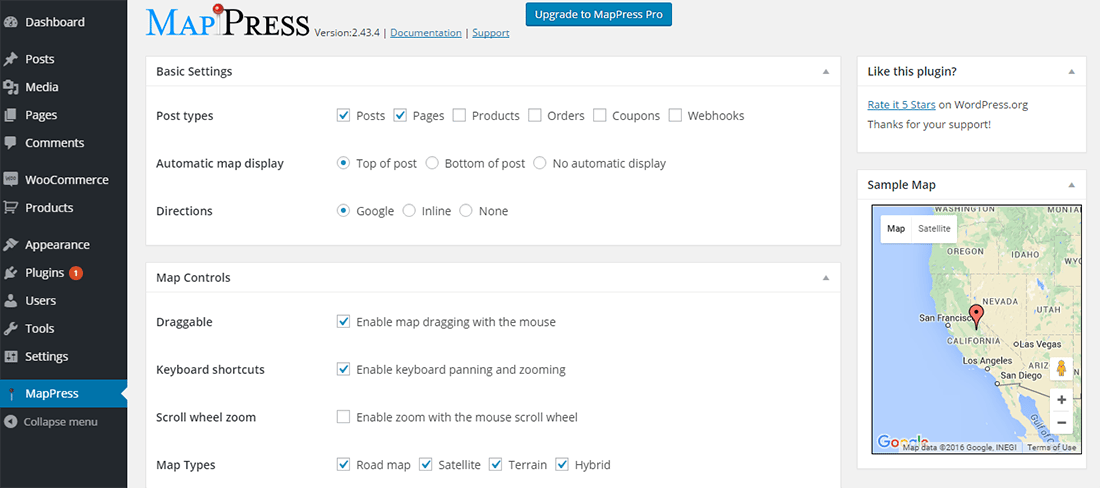Enable the Orders post type checkbox
Image resolution: width=1100 pixels, height=488 pixels.
pyautogui.click(x=535, y=115)
